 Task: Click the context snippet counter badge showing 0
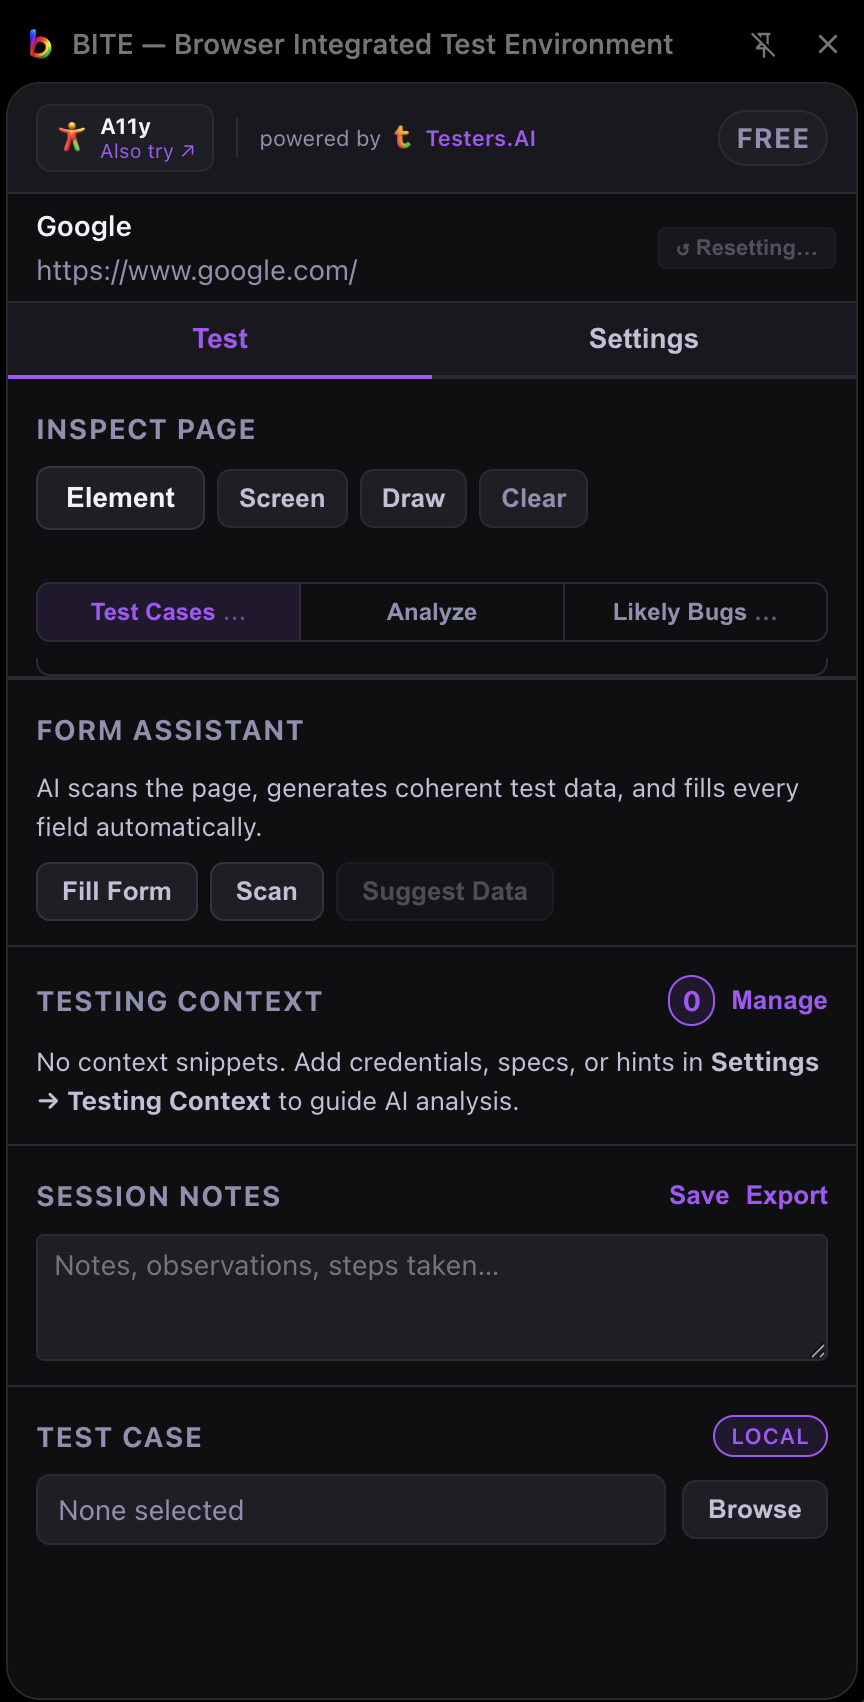pos(691,1000)
